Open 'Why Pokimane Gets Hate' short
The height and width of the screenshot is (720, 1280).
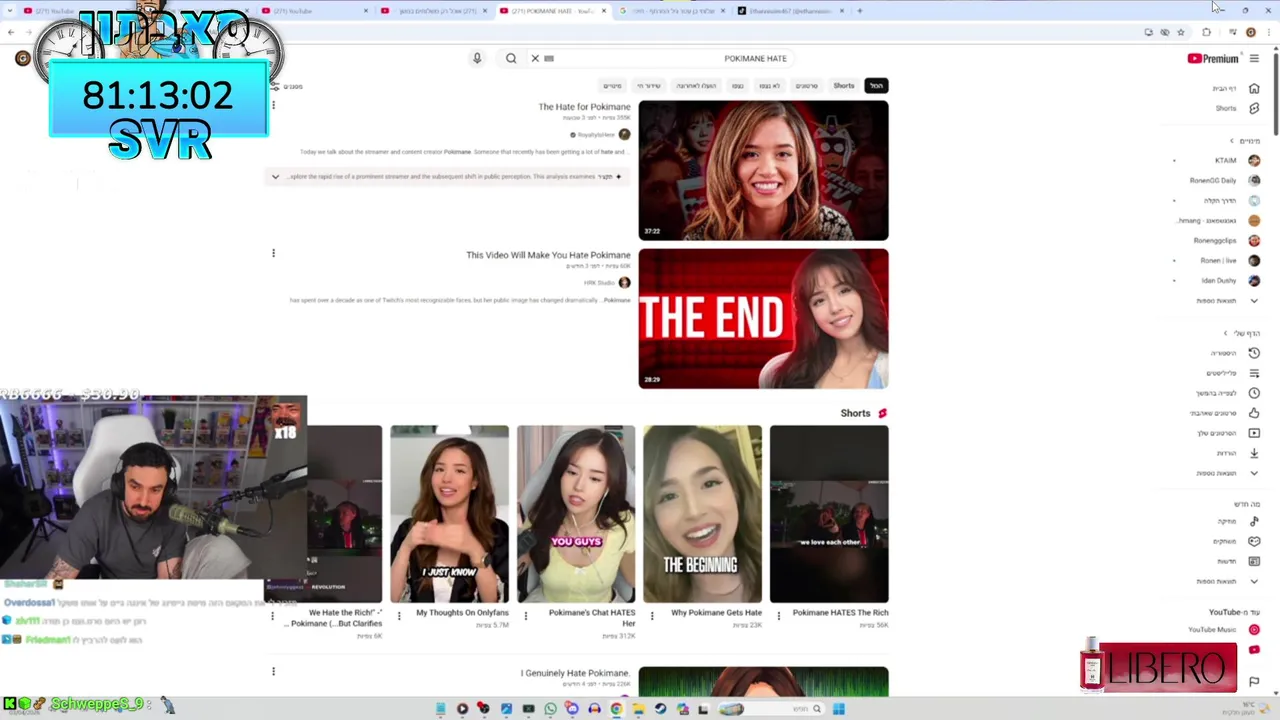(x=702, y=515)
